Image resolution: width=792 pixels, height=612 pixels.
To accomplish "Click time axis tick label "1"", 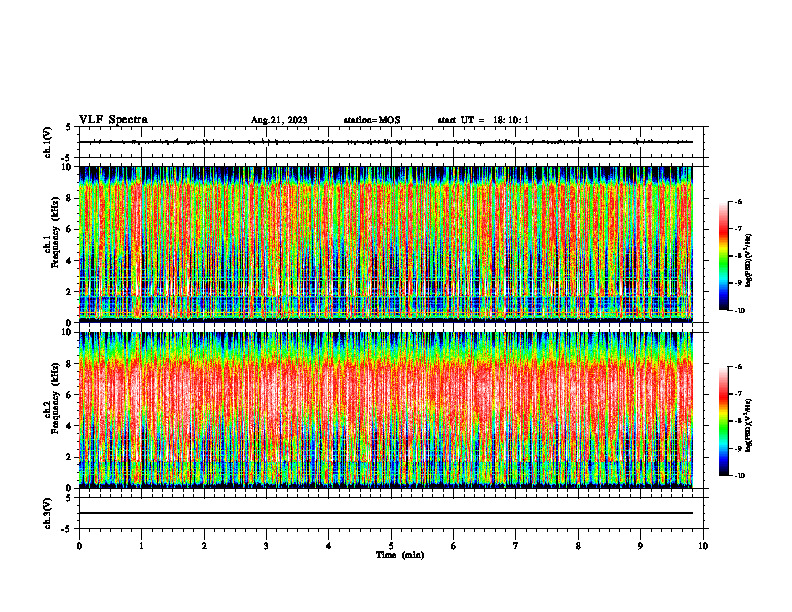I will click(x=141, y=546).
